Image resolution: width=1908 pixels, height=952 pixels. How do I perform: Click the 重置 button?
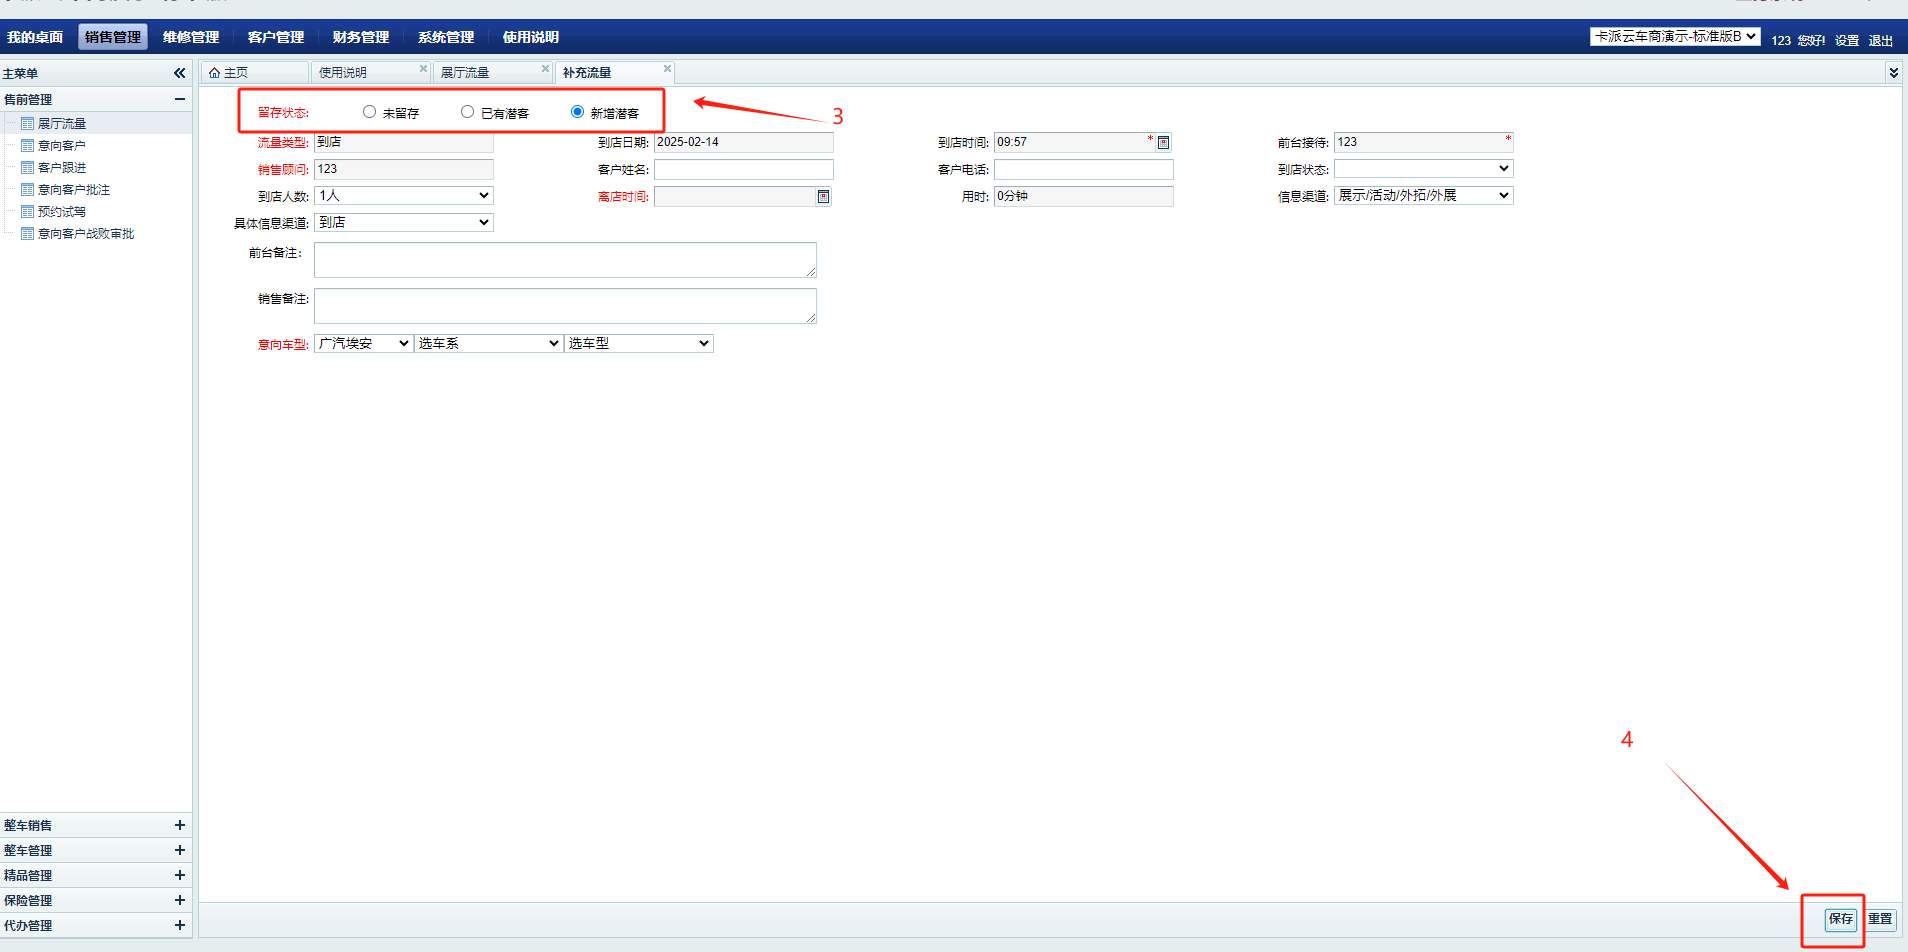[x=1880, y=919]
